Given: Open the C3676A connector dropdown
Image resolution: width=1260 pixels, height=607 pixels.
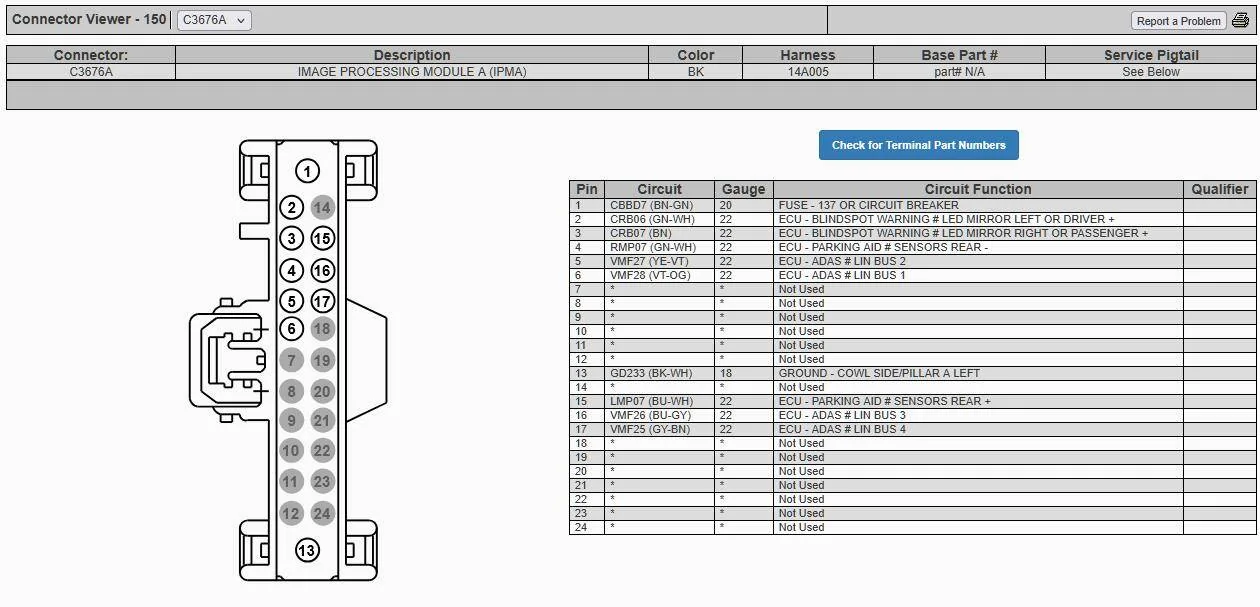Looking at the screenshot, I should tap(214, 20).
